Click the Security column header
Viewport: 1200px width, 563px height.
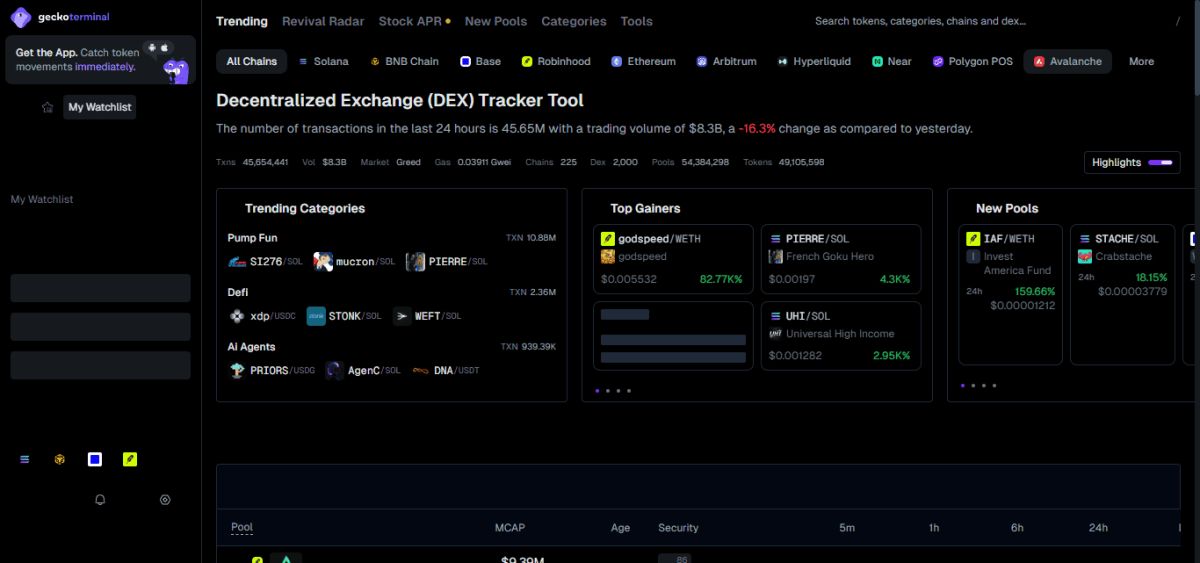(x=678, y=528)
